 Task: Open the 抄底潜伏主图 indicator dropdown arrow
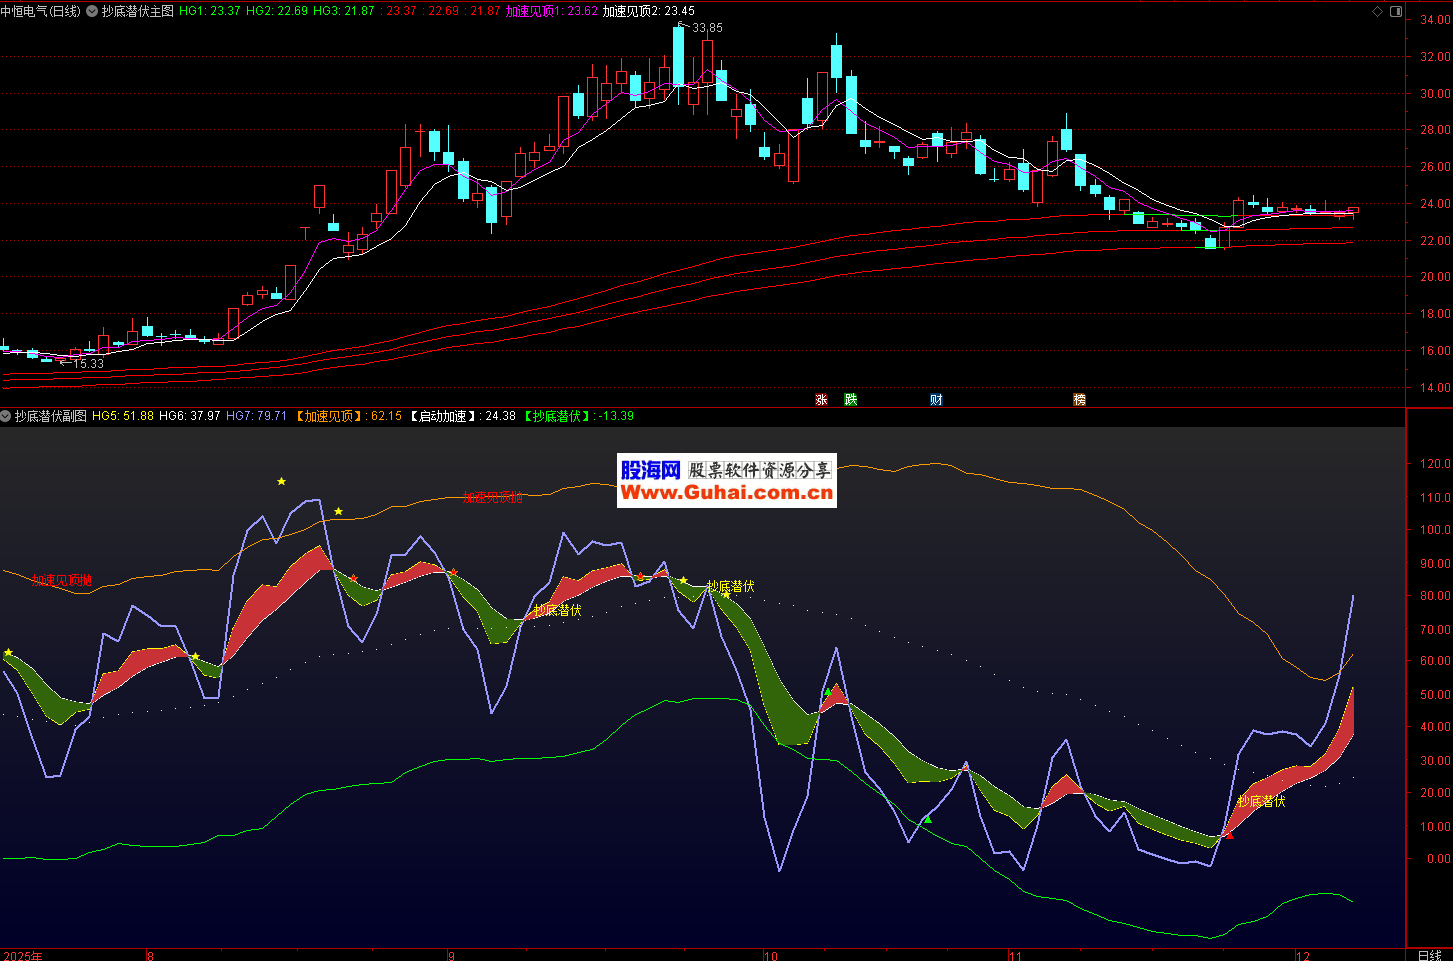pyautogui.click(x=93, y=11)
